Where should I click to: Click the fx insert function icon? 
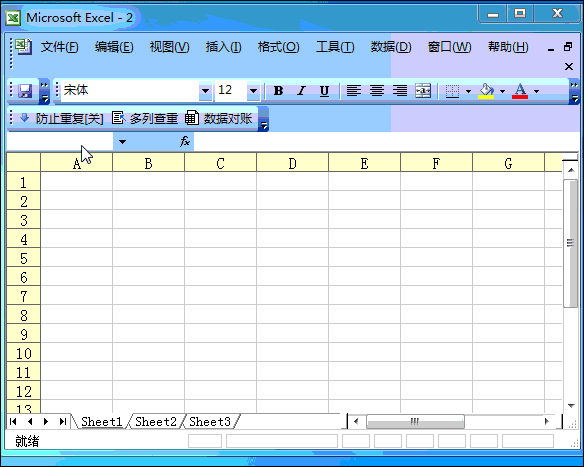tap(185, 142)
